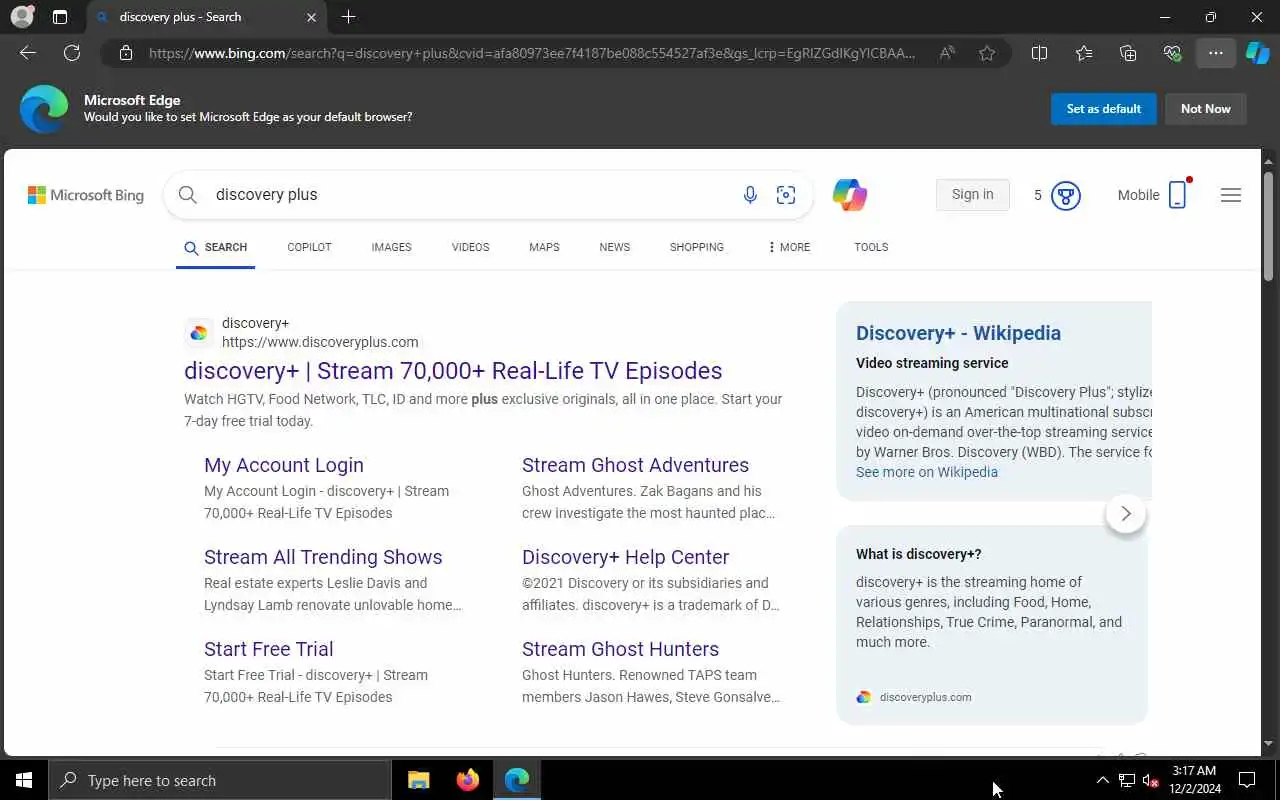Start Read aloud from address bar
This screenshot has width=1280, height=800.
point(946,53)
